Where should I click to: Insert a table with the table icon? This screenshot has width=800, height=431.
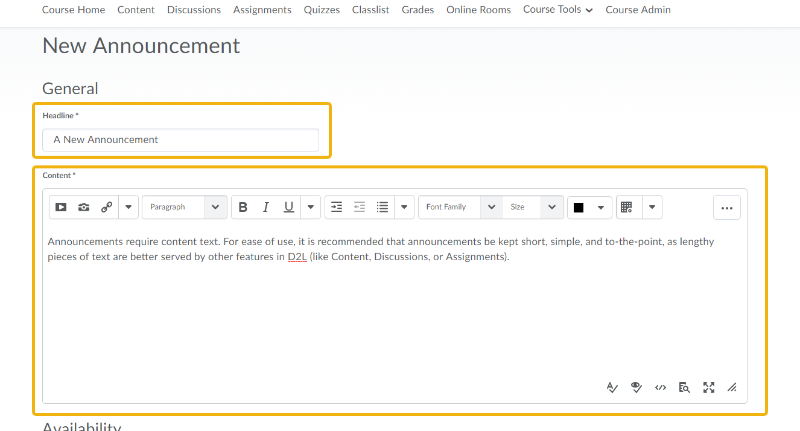pyautogui.click(x=627, y=207)
